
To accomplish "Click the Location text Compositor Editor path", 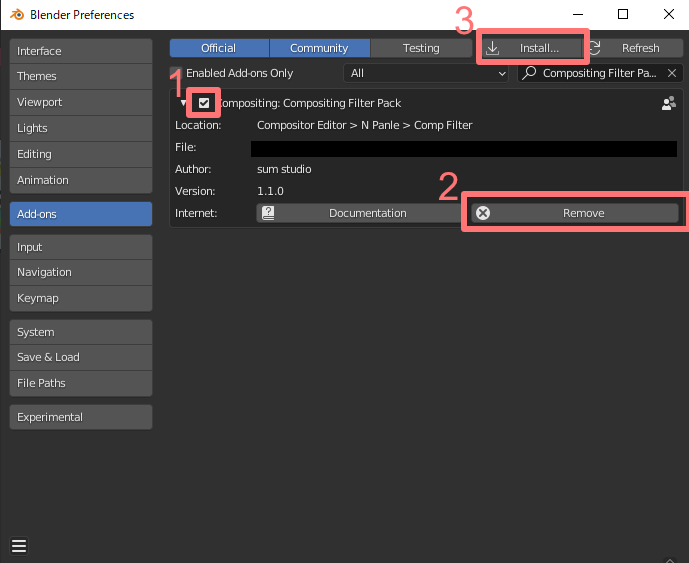I will [364, 125].
